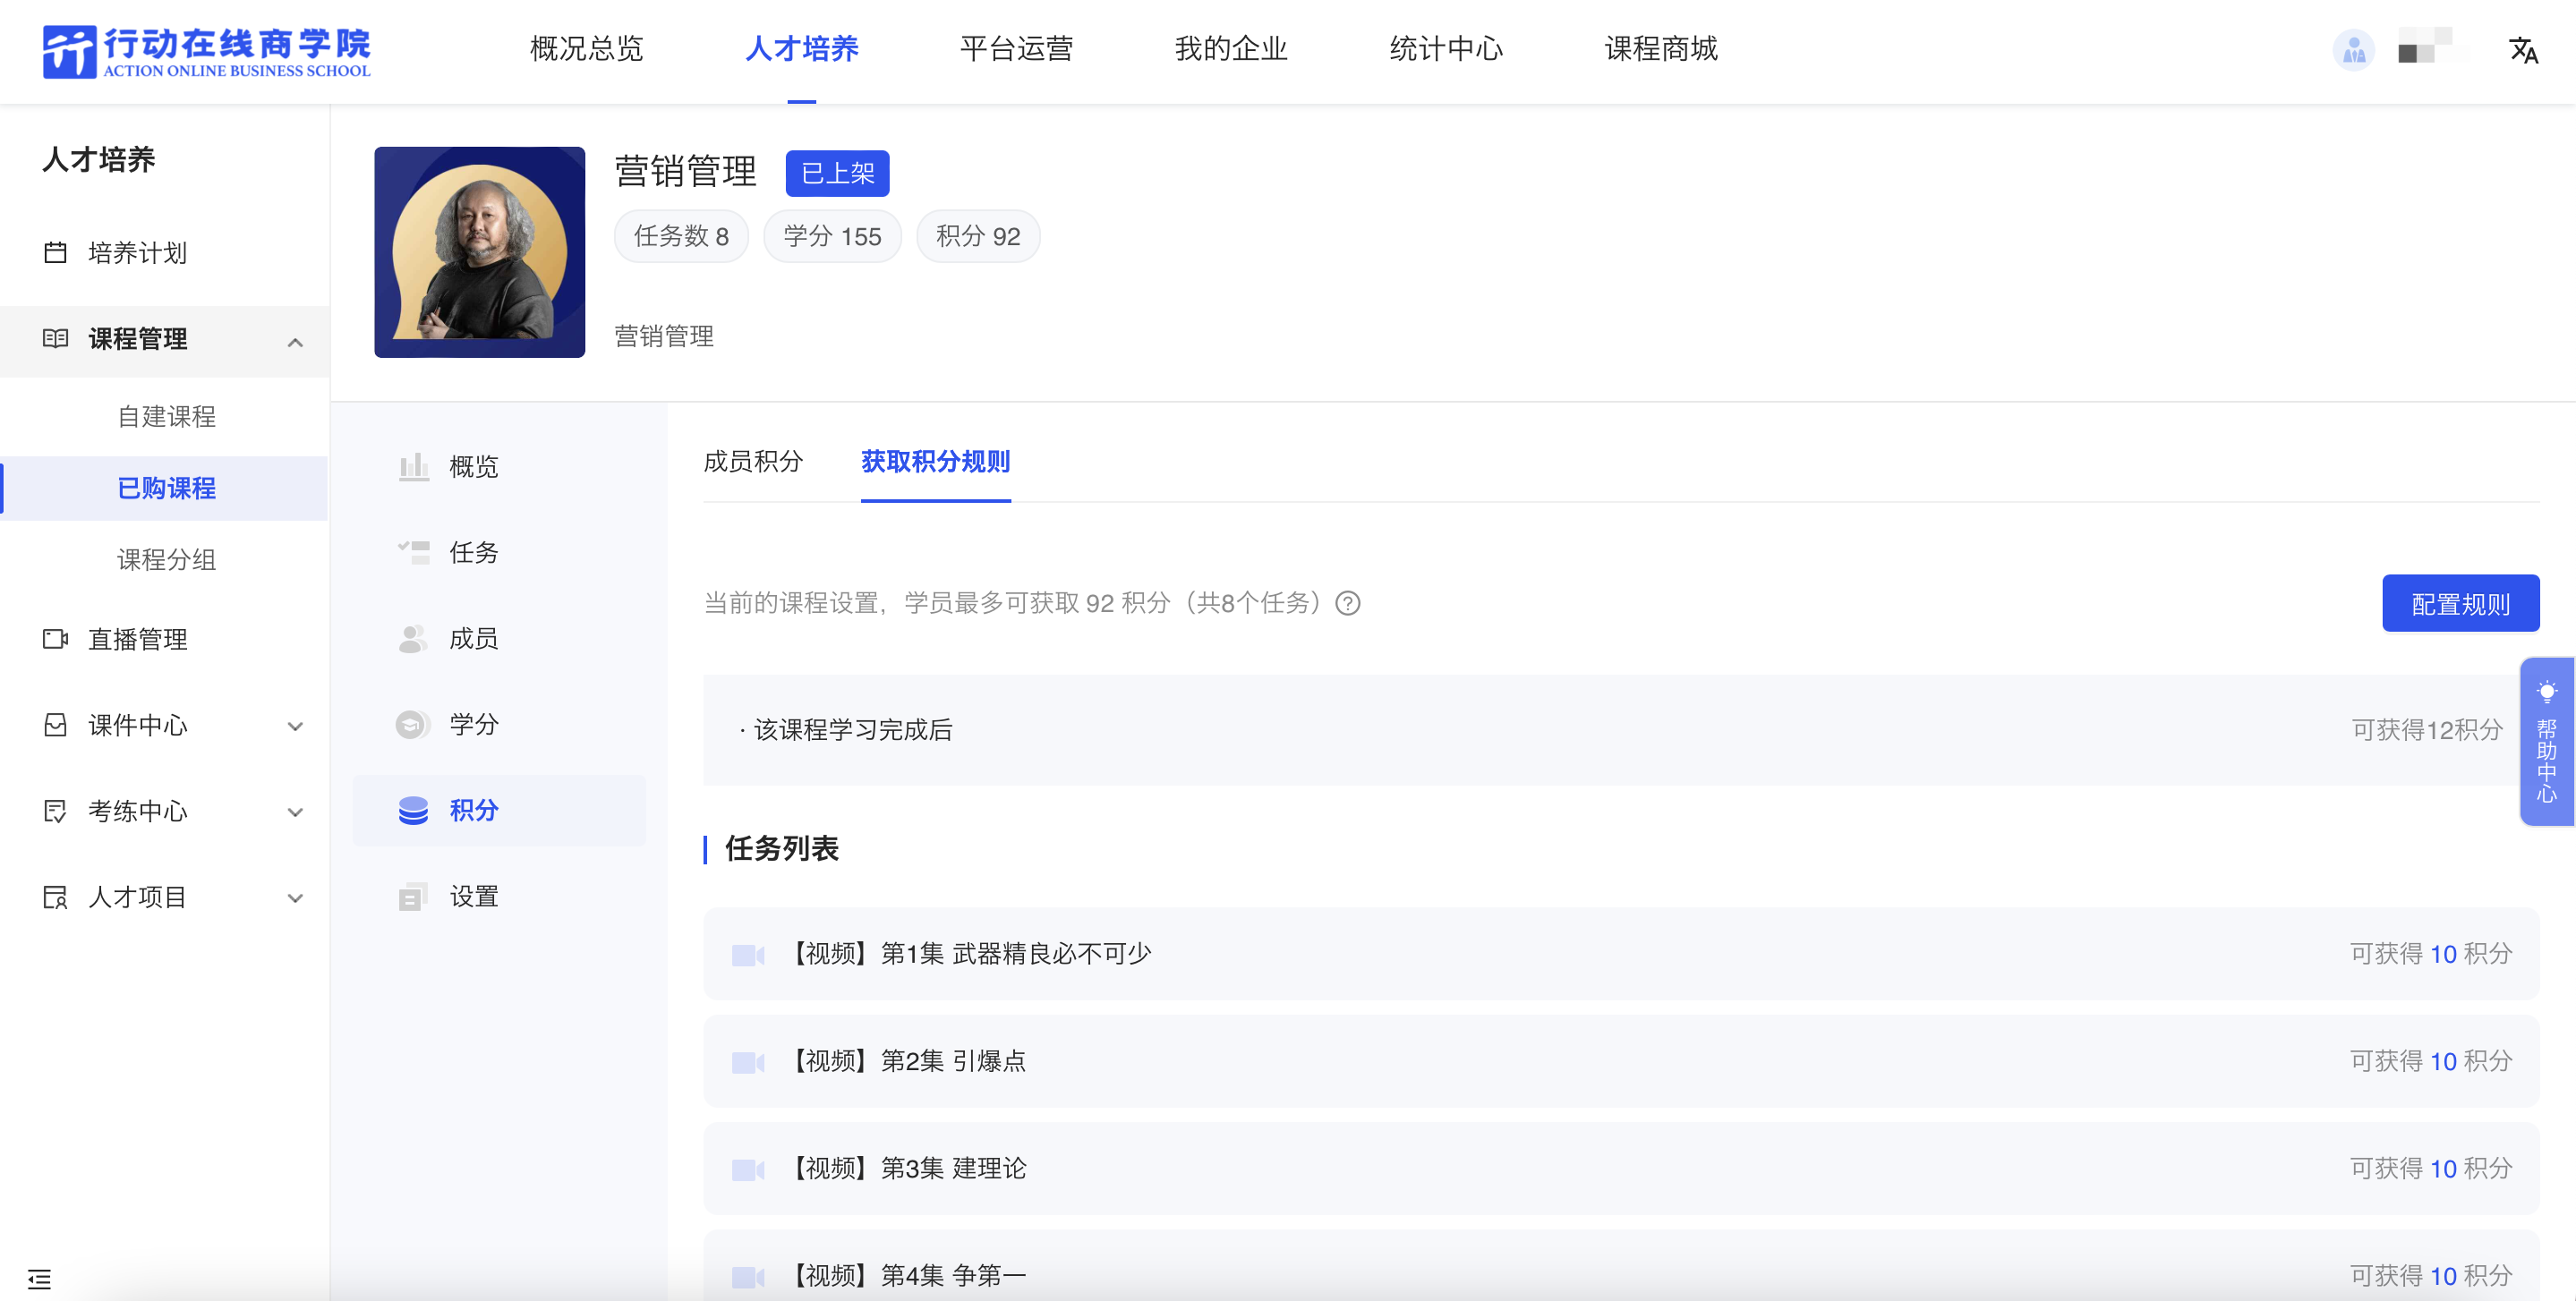Click the 帮助中心 lightbulb icon
This screenshot has height=1301, width=2576.
pyautogui.click(x=2546, y=691)
